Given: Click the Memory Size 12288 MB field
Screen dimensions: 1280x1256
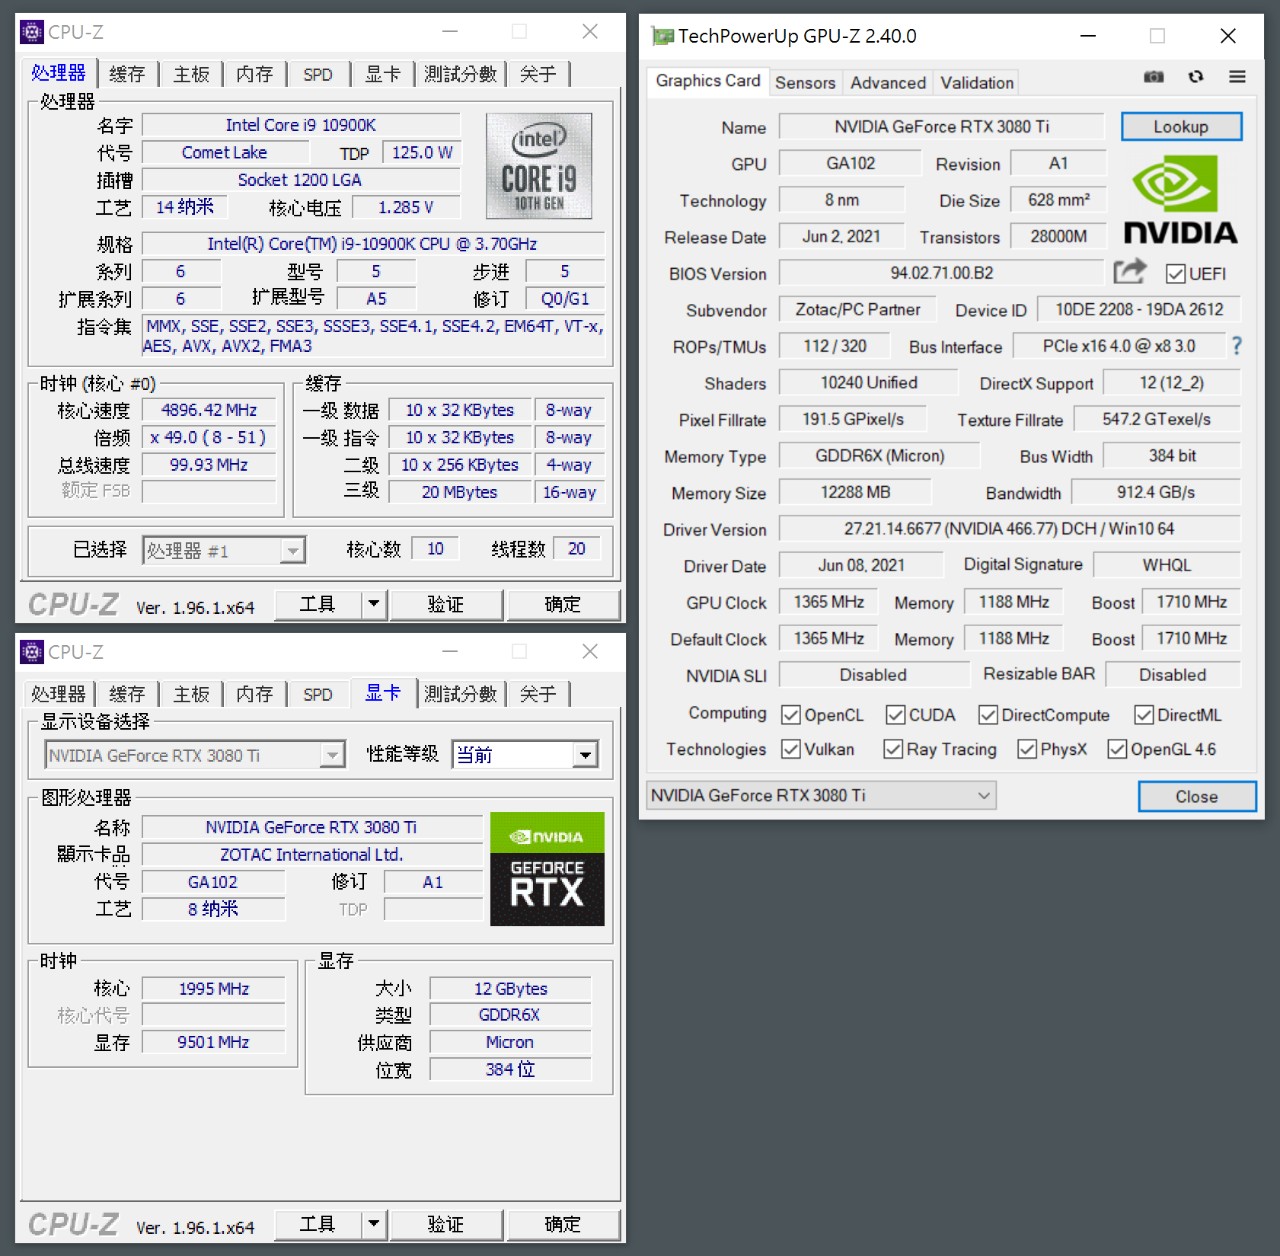Looking at the screenshot, I should (855, 492).
